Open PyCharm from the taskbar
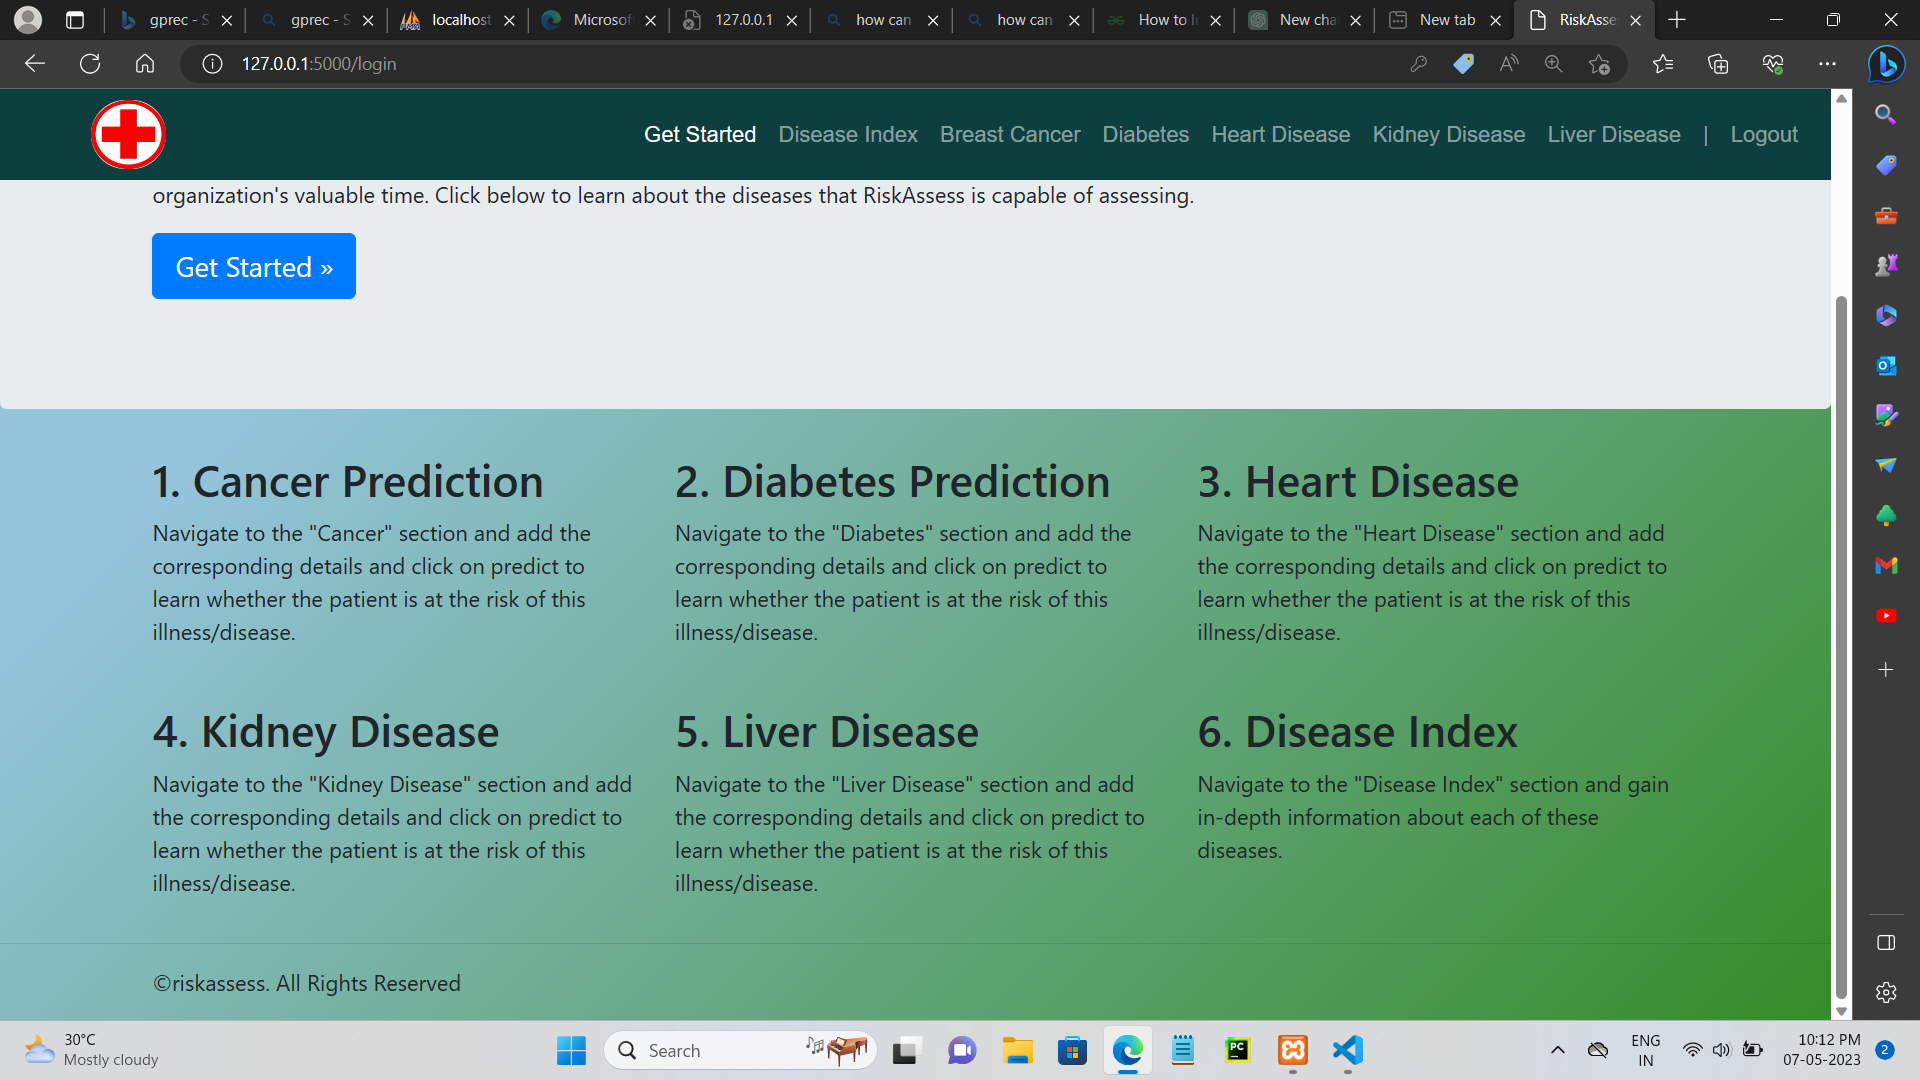This screenshot has width=1920, height=1080. [x=1238, y=1050]
